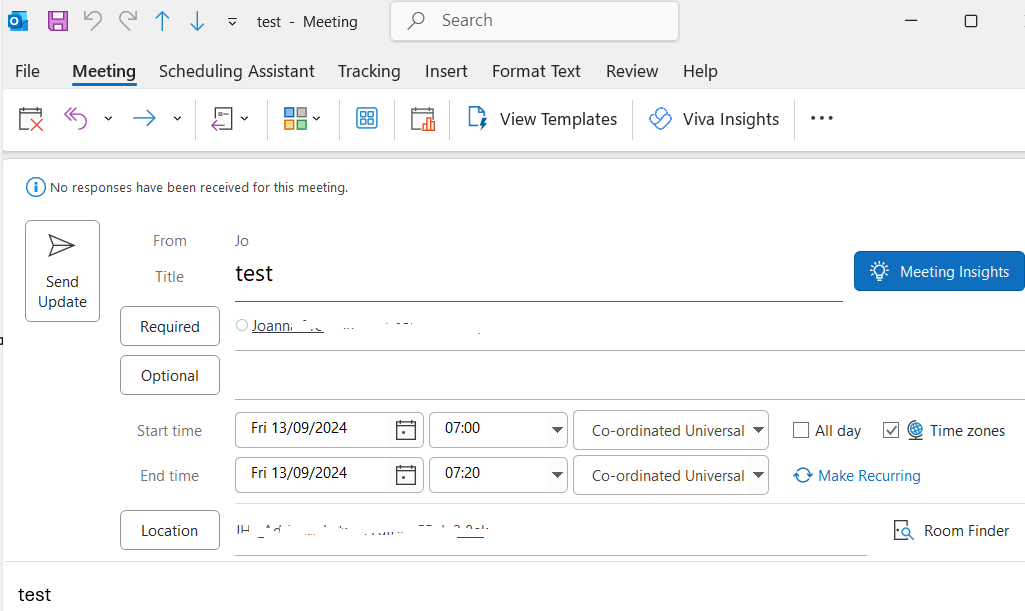Switch to the Tracking tab
The image size is (1025, 611).
coord(369,71)
